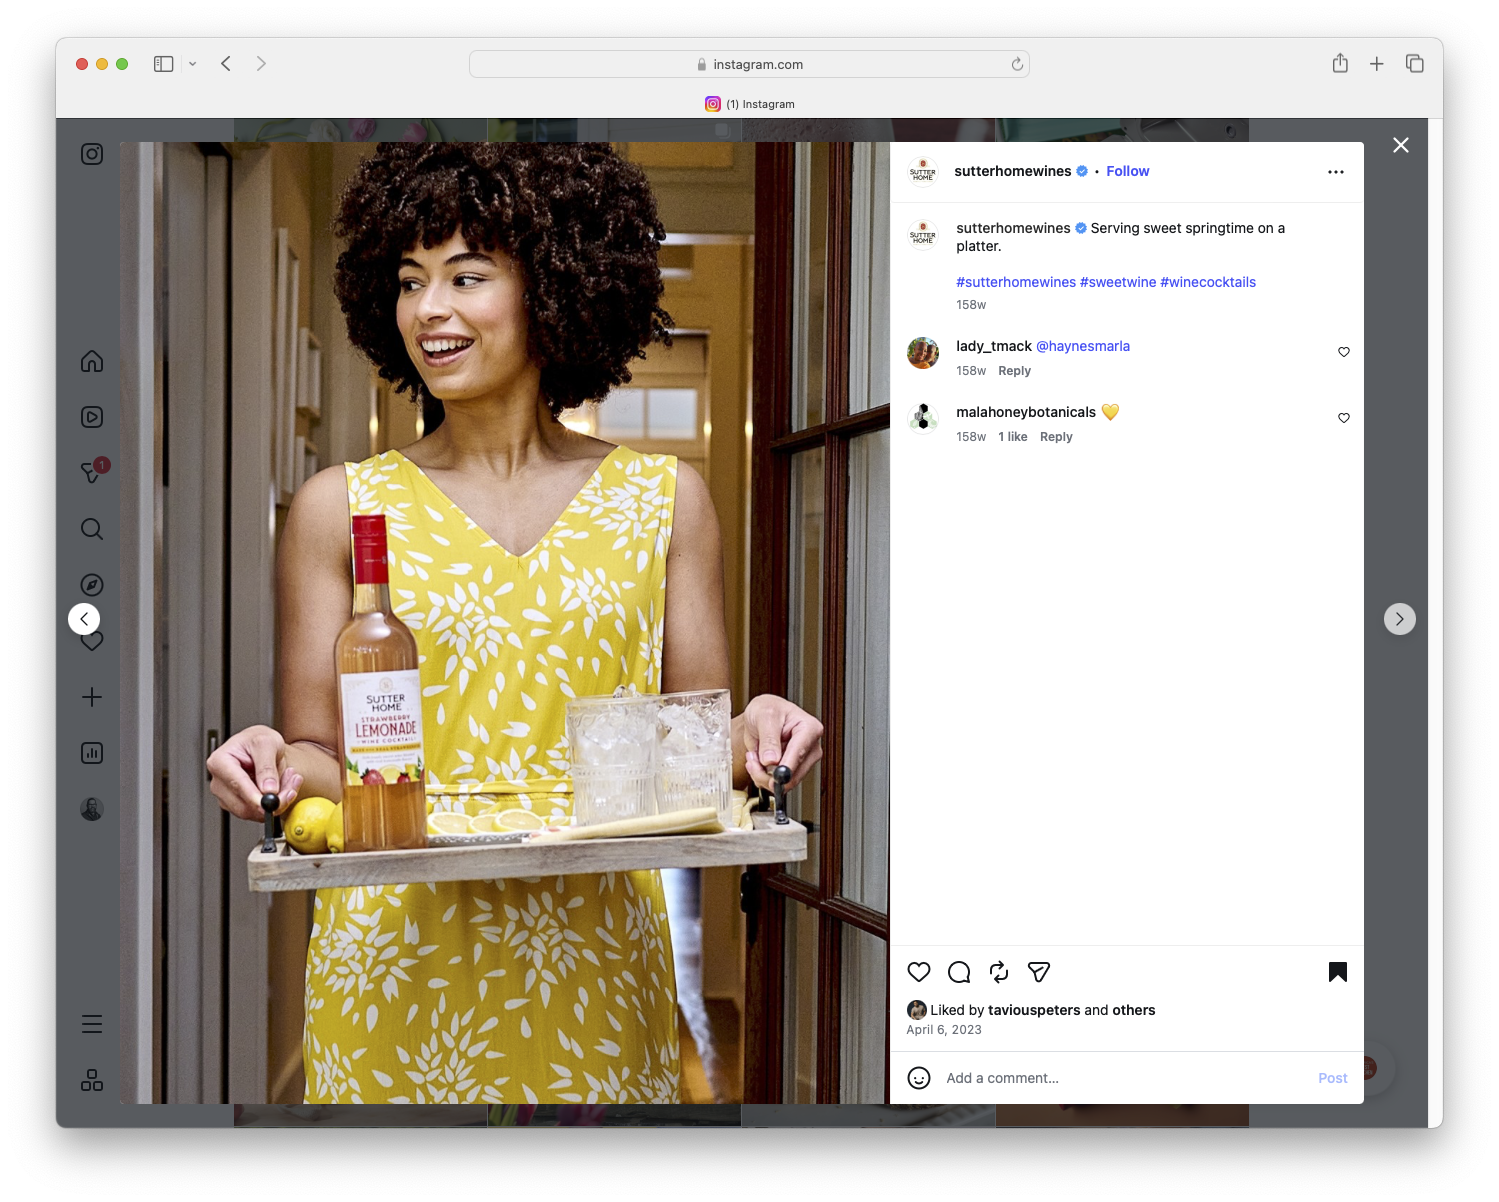
Task: Open comments via the speech bubble icon
Action: pos(958,972)
